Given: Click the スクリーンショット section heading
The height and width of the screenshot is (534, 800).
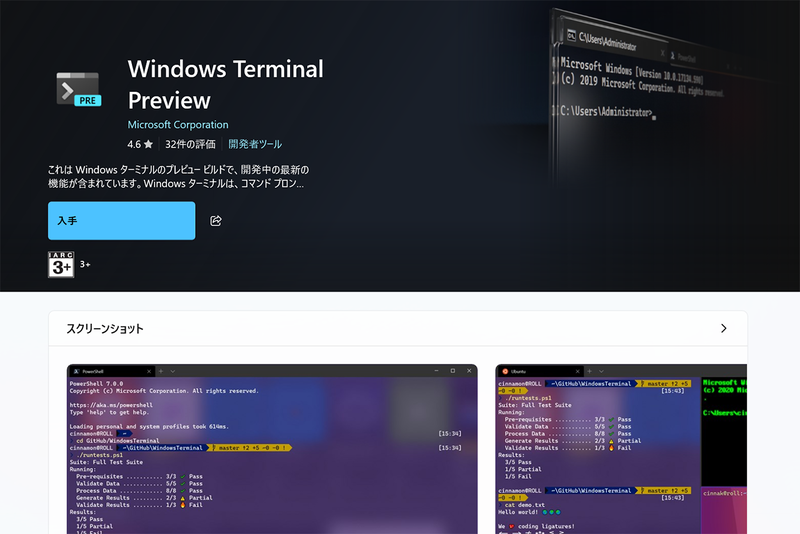Looking at the screenshot, I should (x=105, y=328).
